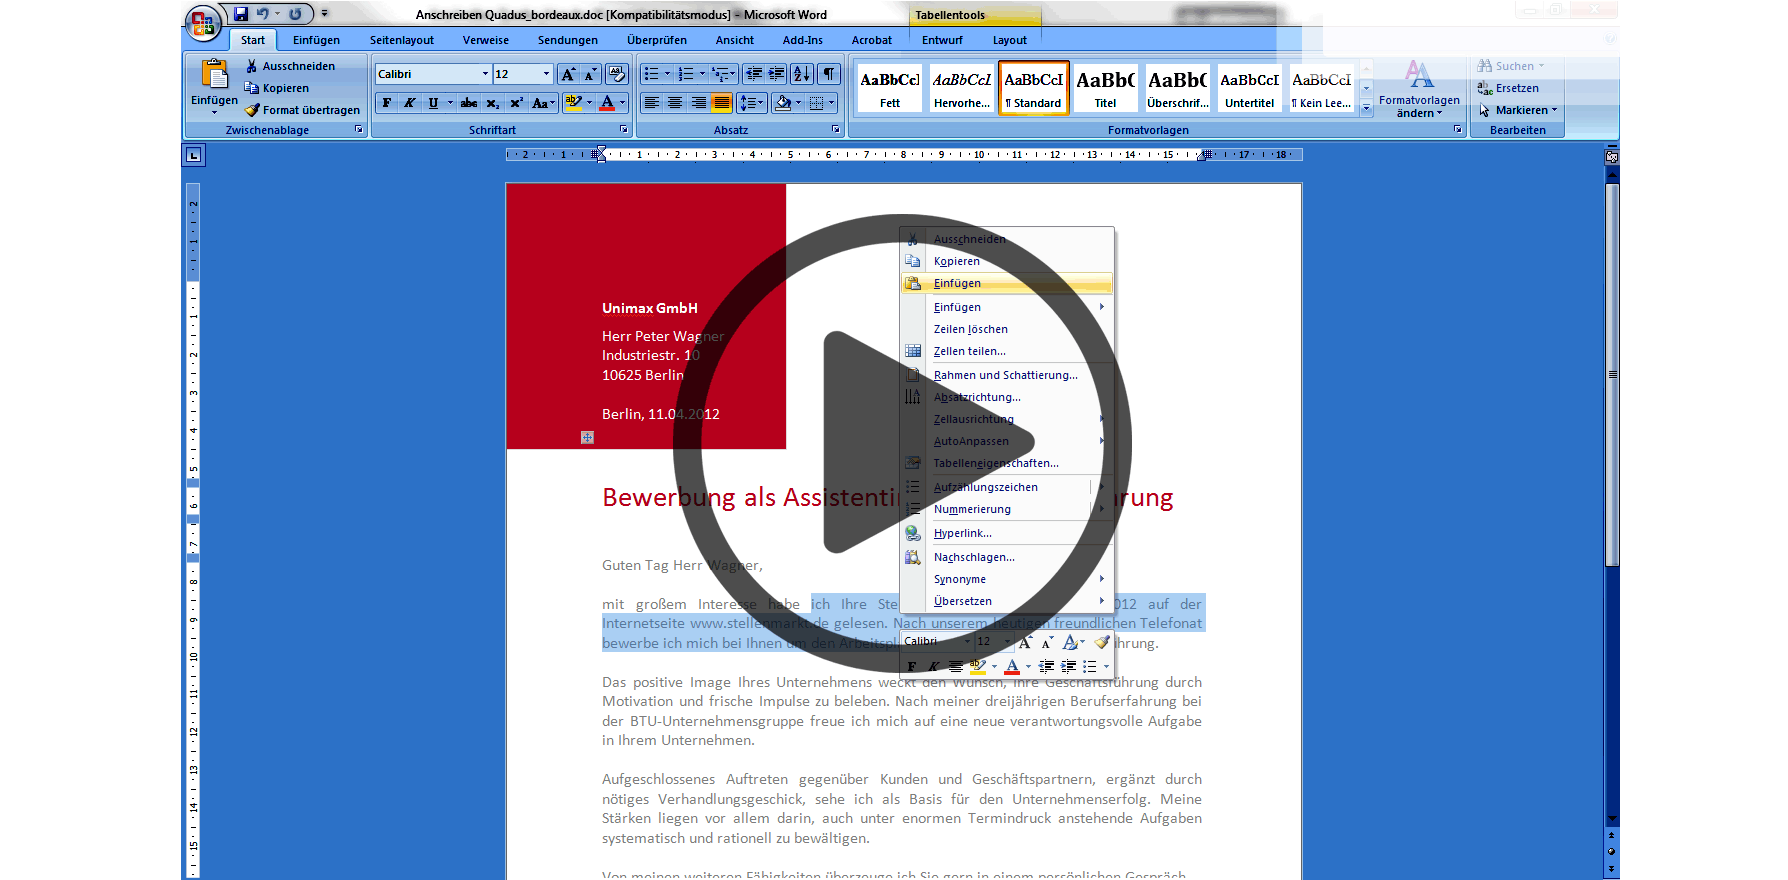This screenshot has height=880, width=1788.
Task: Click the Office button logo
Action: pyautogui.click(x=203, y=23)
